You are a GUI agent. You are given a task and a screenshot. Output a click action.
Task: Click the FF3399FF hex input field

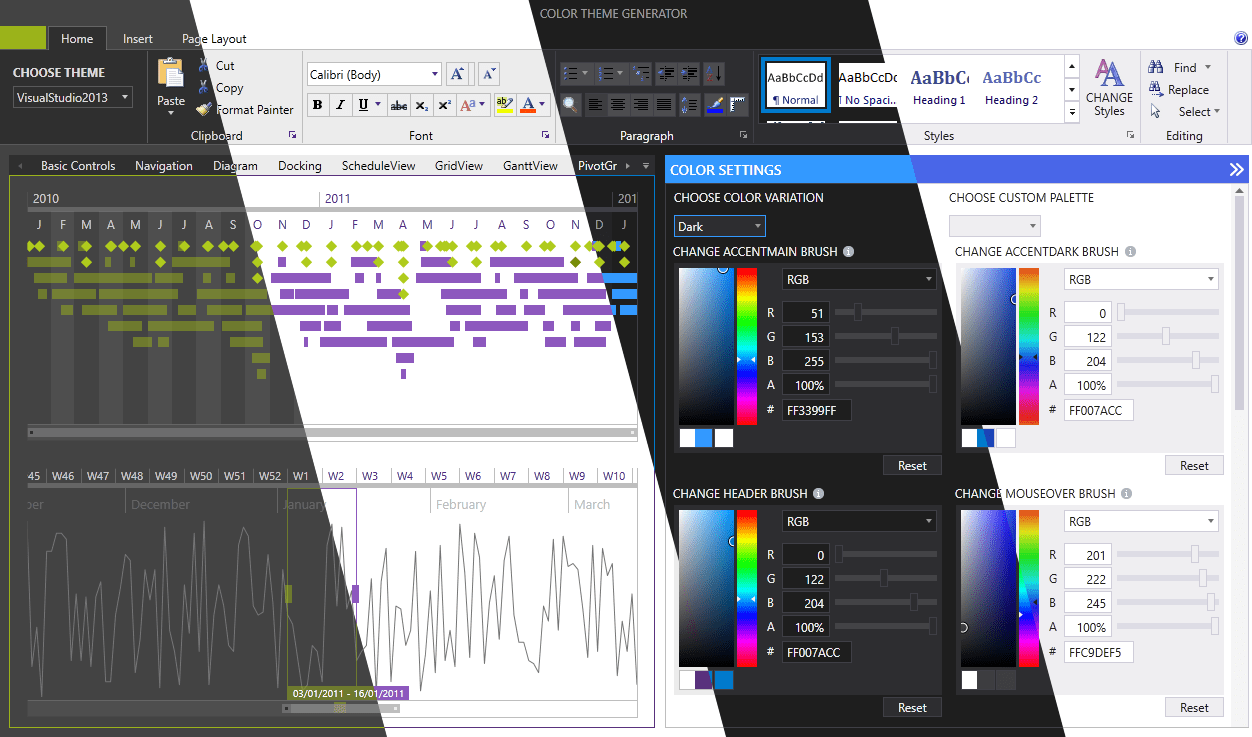[x=816, y=410]
